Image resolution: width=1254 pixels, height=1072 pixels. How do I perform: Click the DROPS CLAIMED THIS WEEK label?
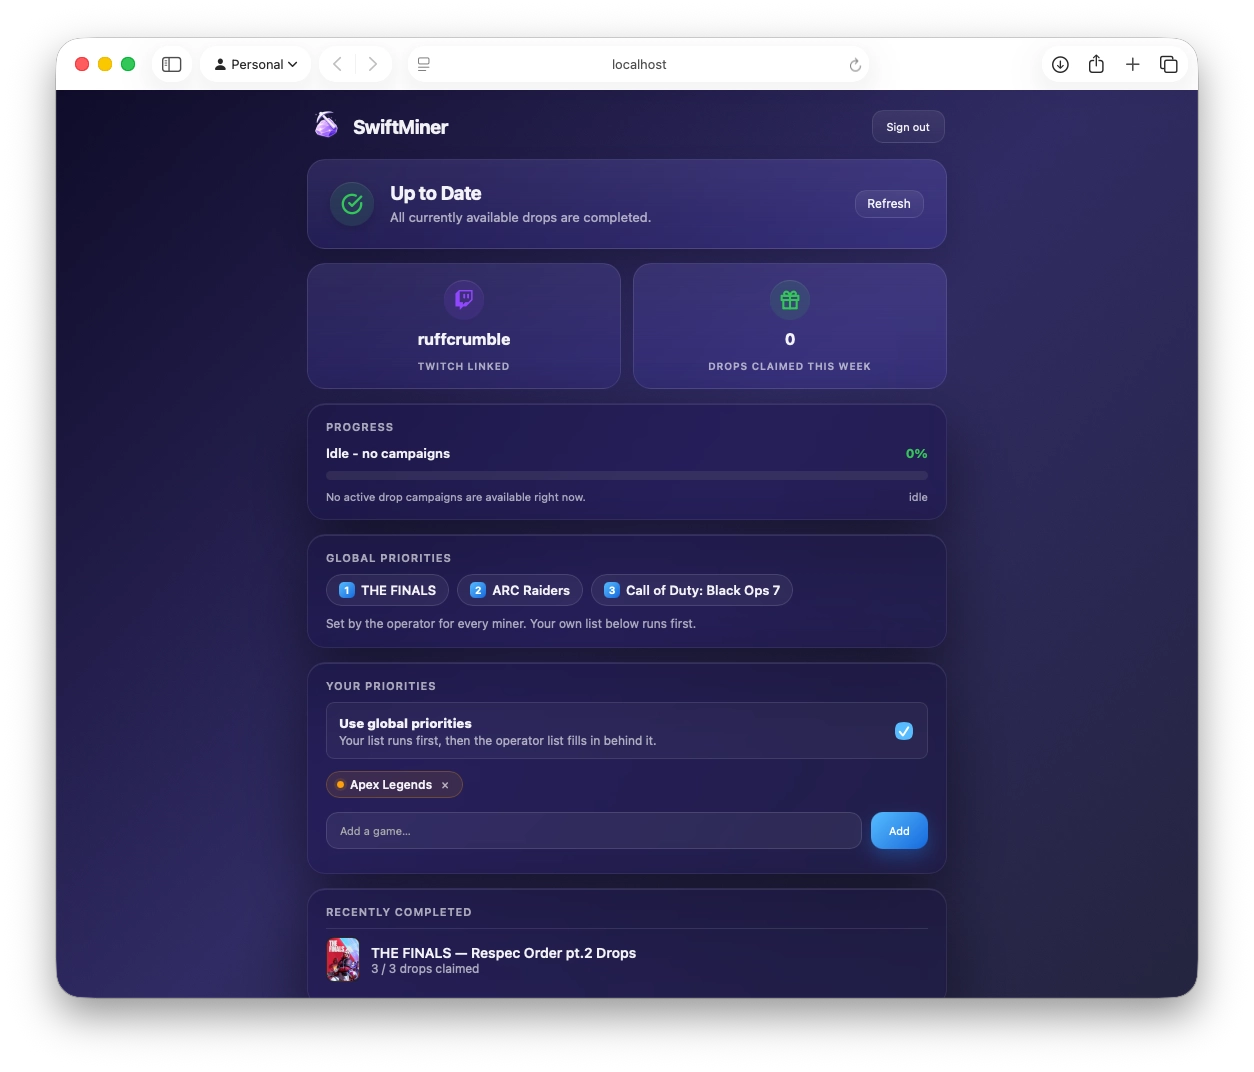point(790,367)
